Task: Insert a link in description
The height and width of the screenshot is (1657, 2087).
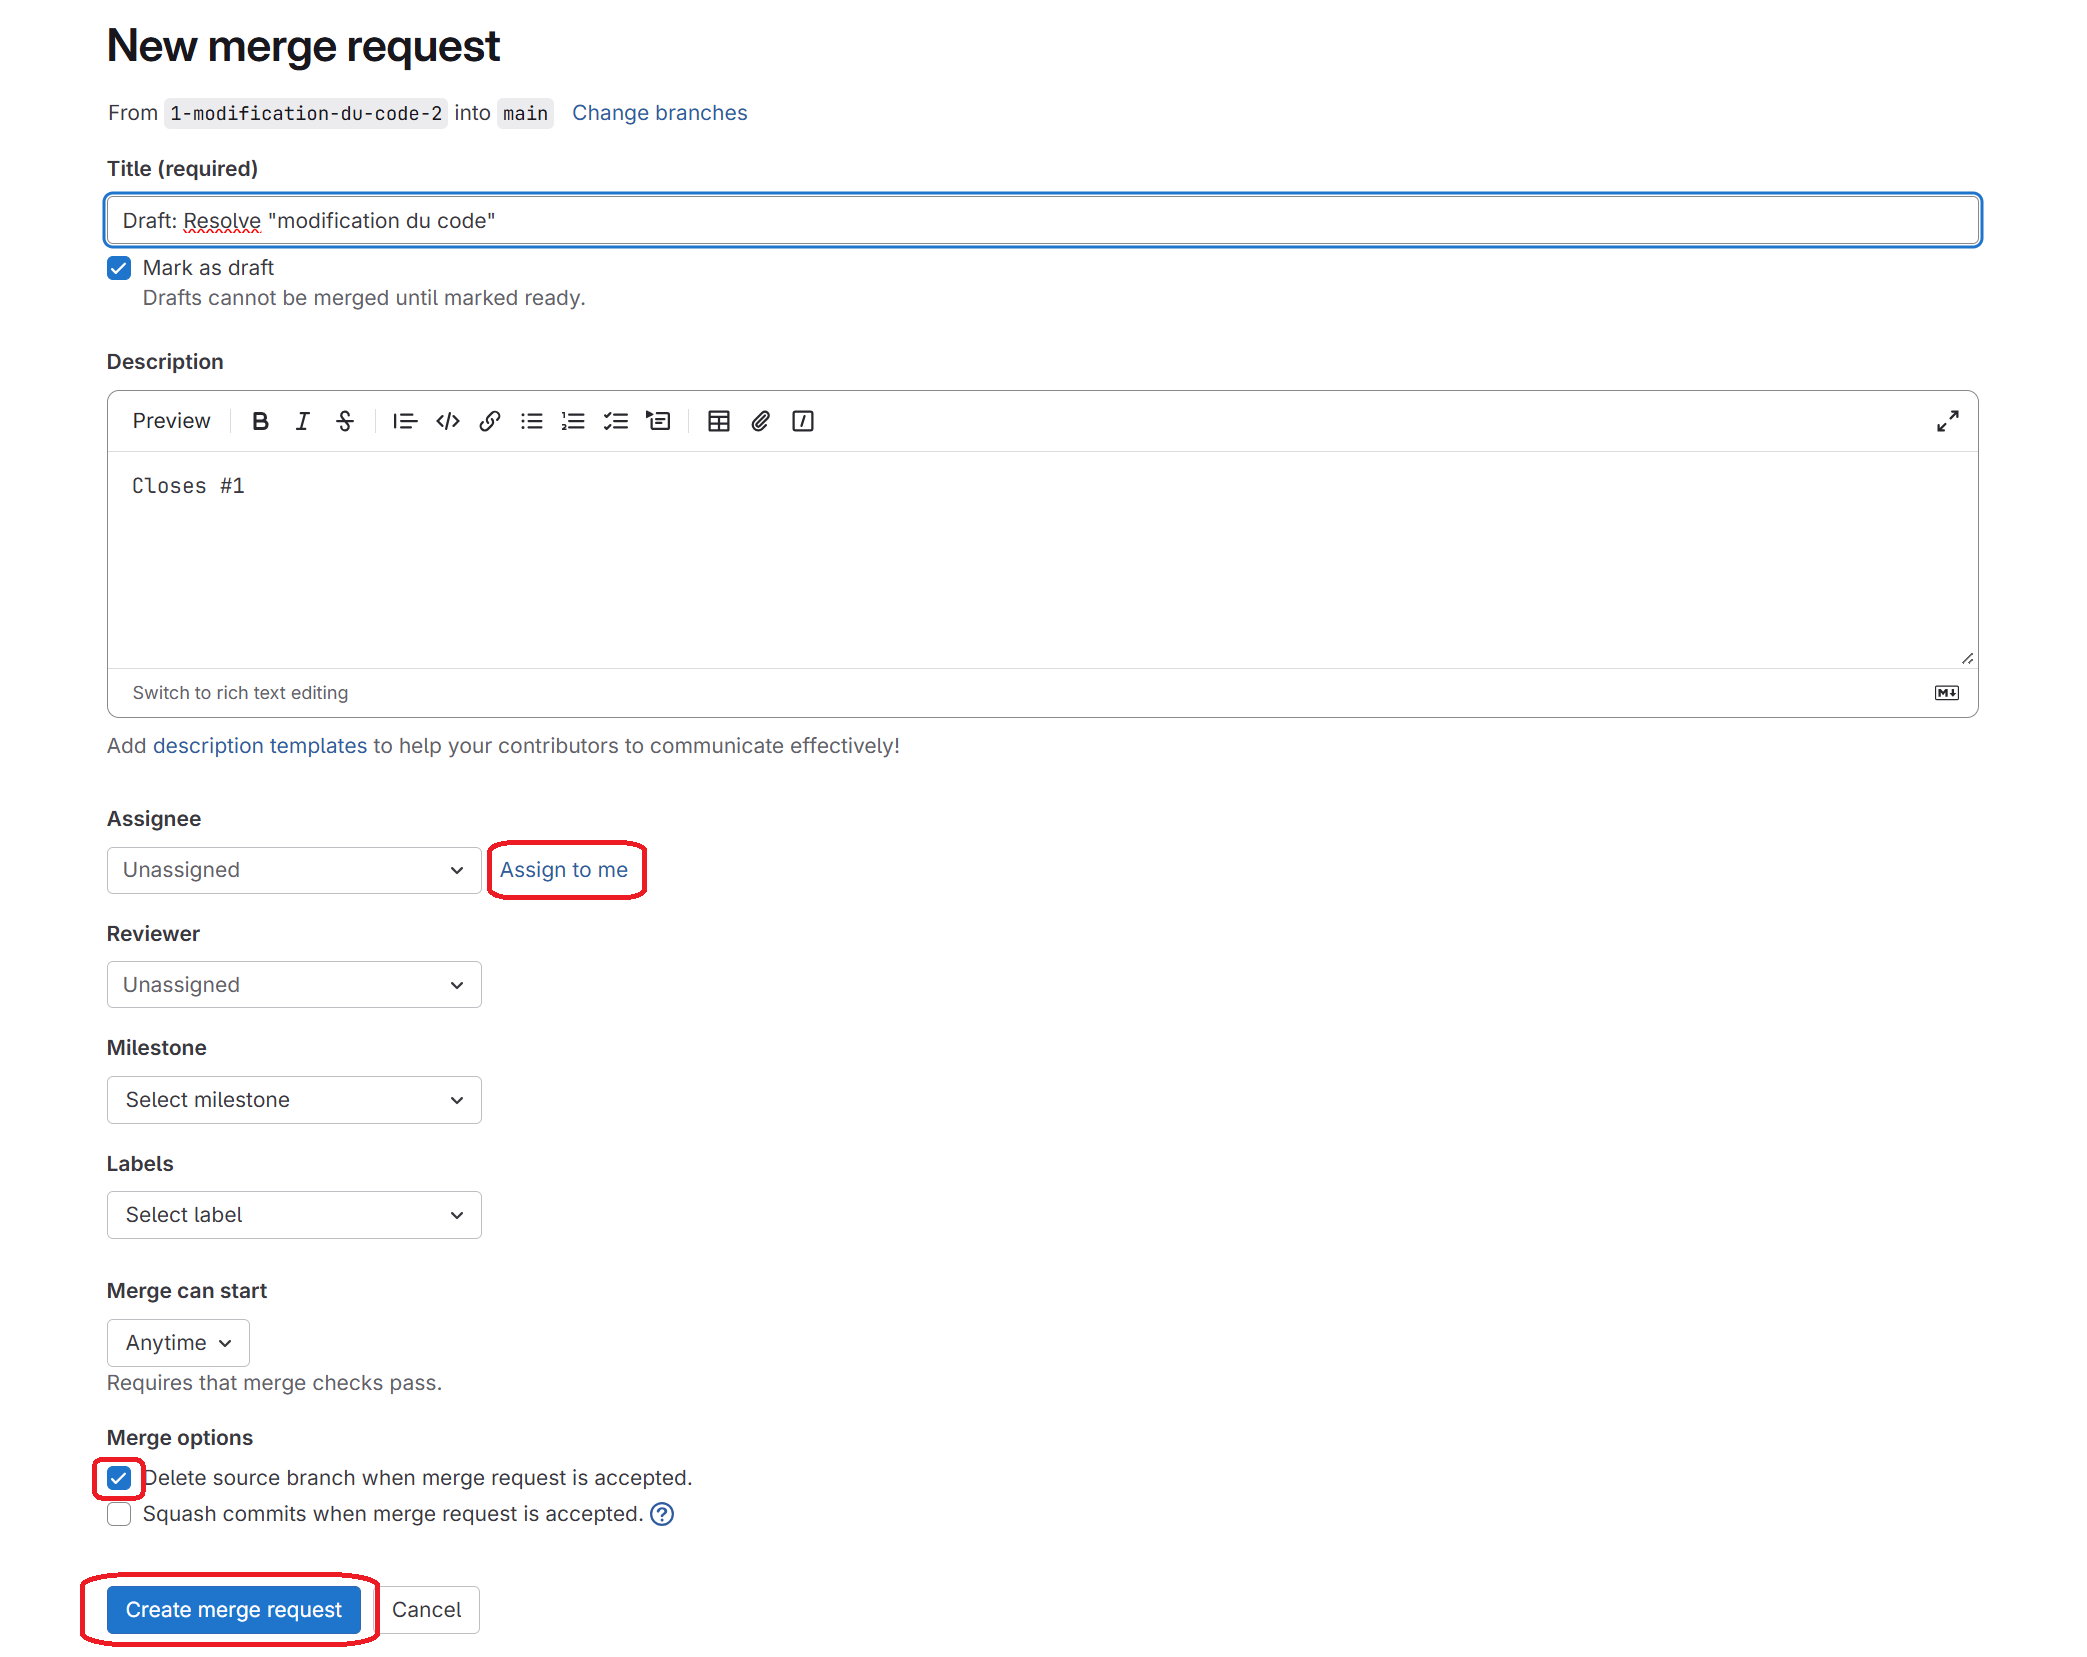Action: (489, 421)
